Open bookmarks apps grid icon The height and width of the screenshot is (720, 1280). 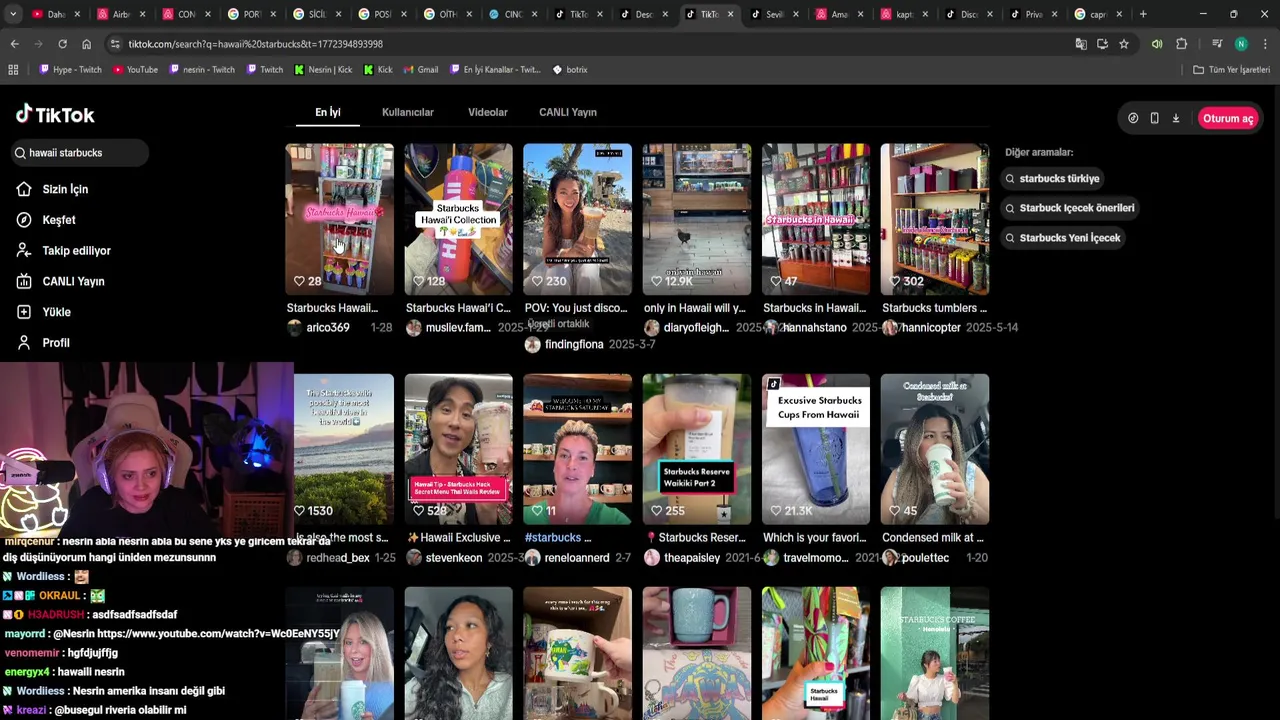(13, 70)
